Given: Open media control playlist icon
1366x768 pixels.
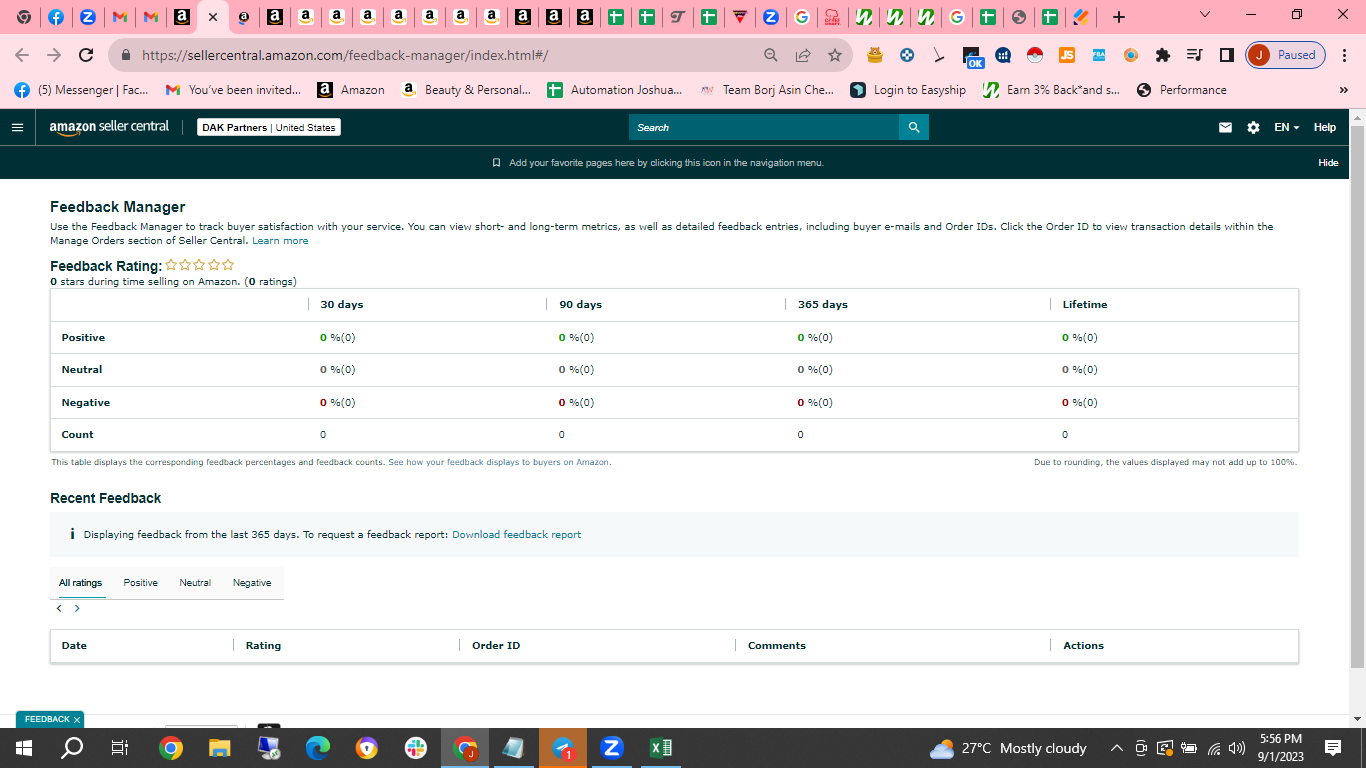Looking at the screenshot, I should 1194,55.
